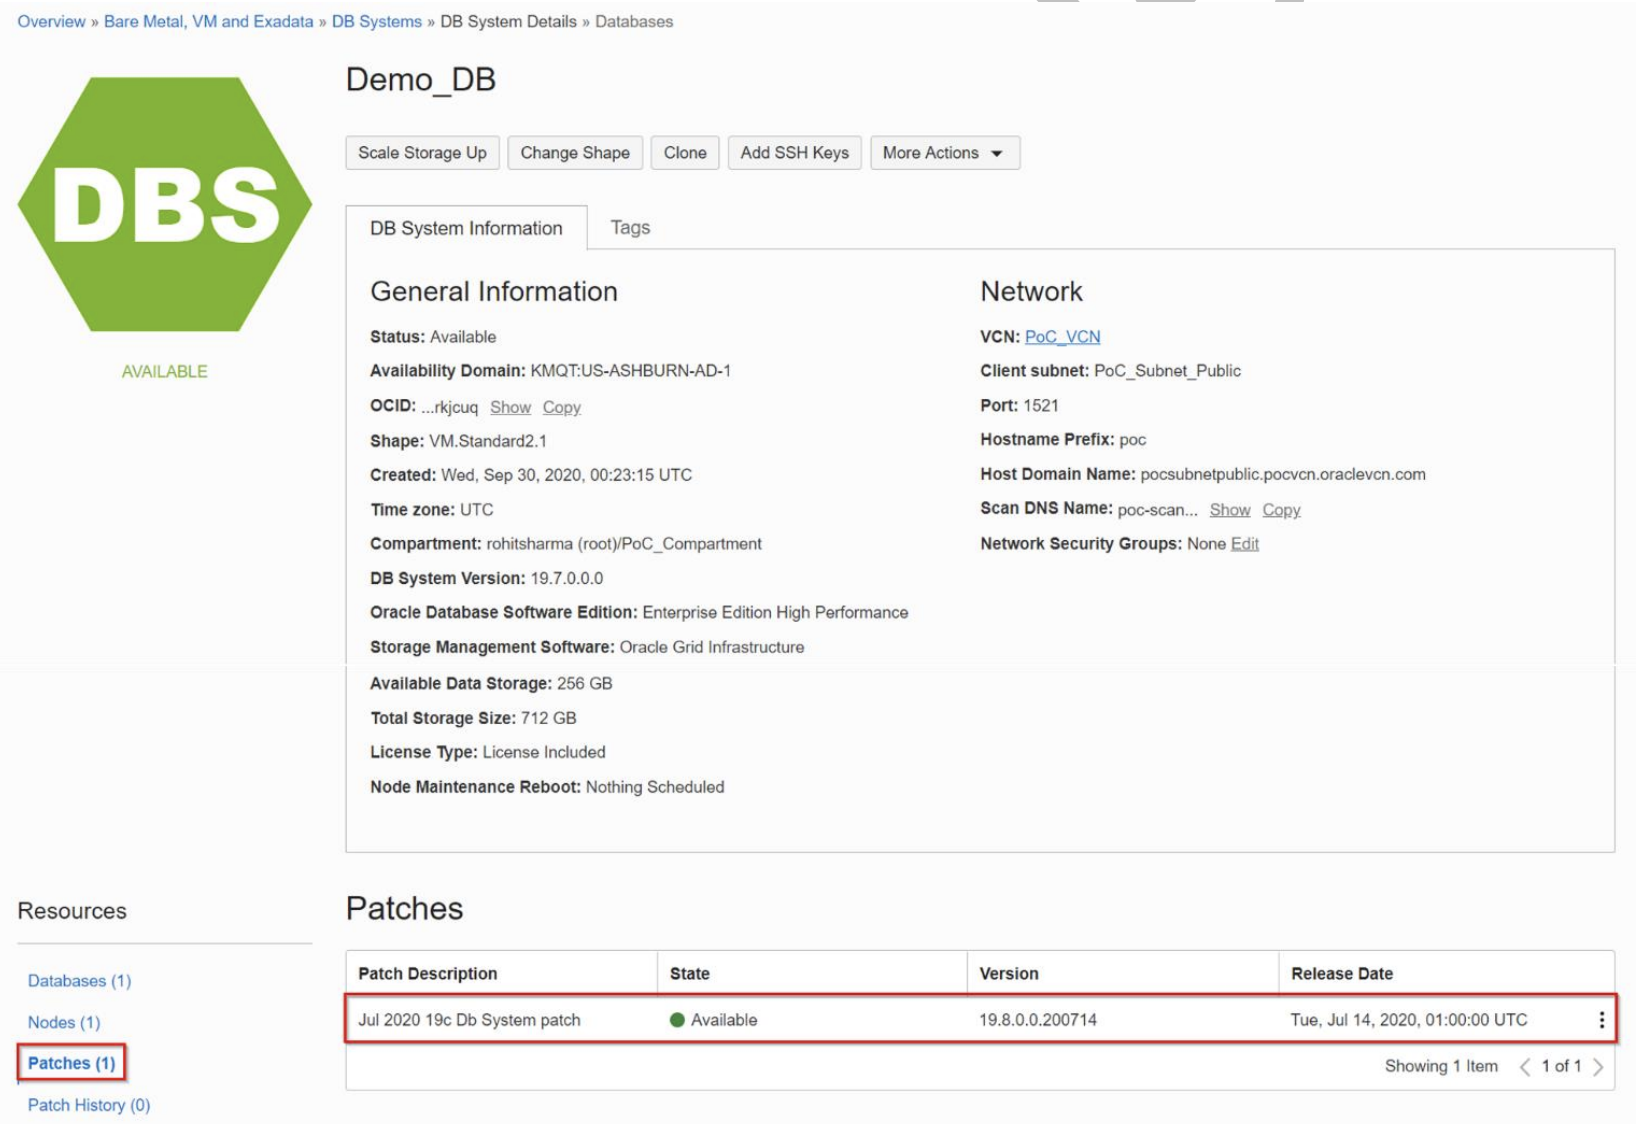Select the DB System Information tab
Viewport: 1642px width, 1124px height.
(x=466, y=228)
